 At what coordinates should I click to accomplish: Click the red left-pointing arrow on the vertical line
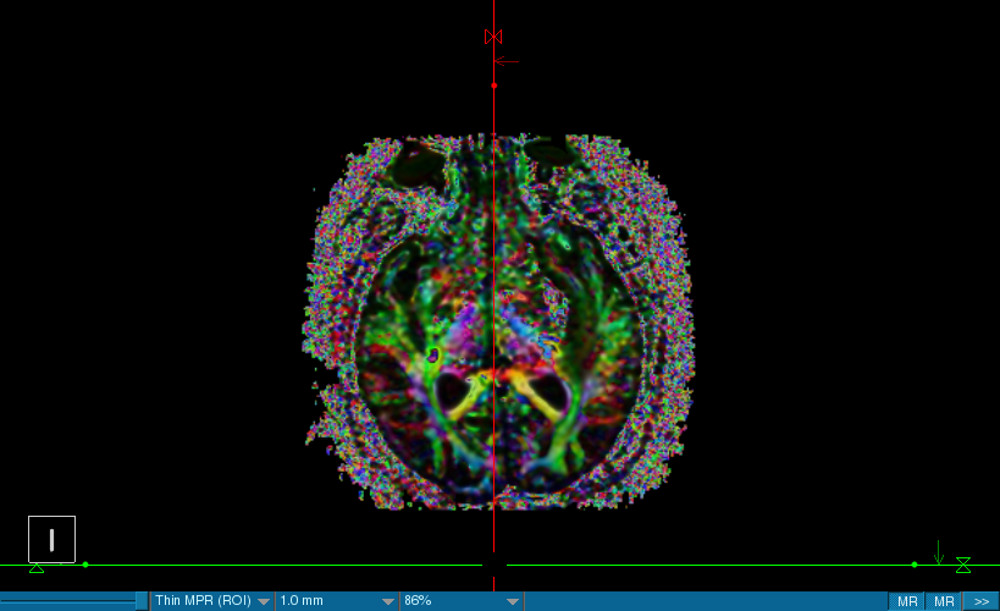pos(507,61)
